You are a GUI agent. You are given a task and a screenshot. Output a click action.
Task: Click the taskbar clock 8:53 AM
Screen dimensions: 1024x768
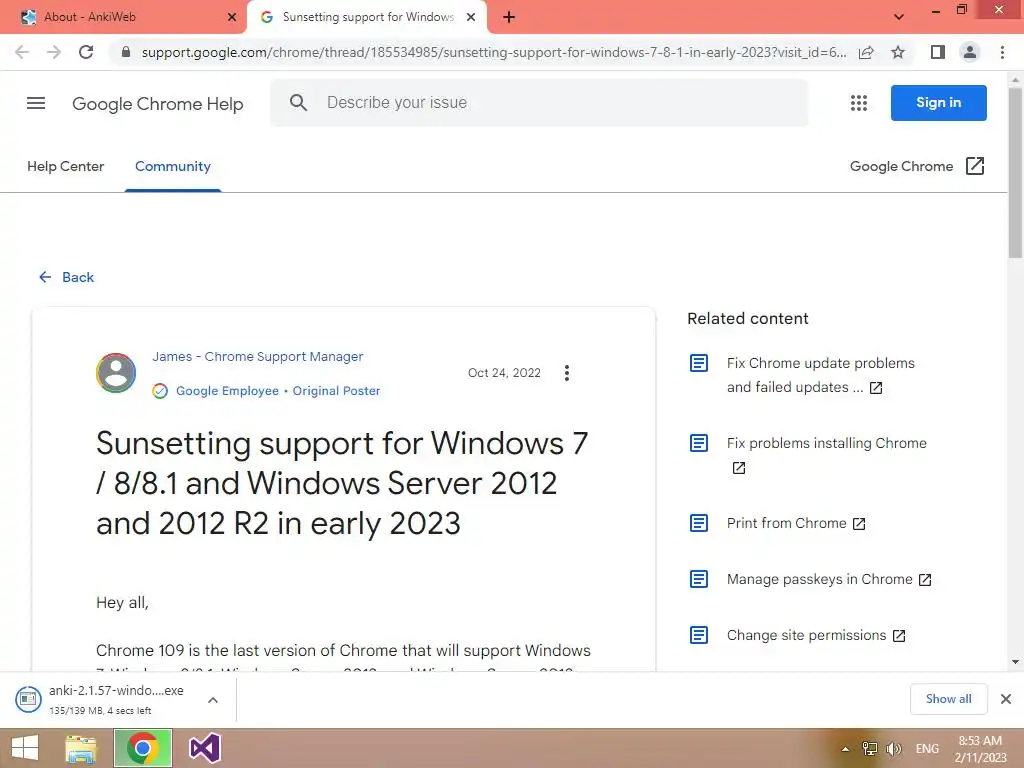pos(980,749)
